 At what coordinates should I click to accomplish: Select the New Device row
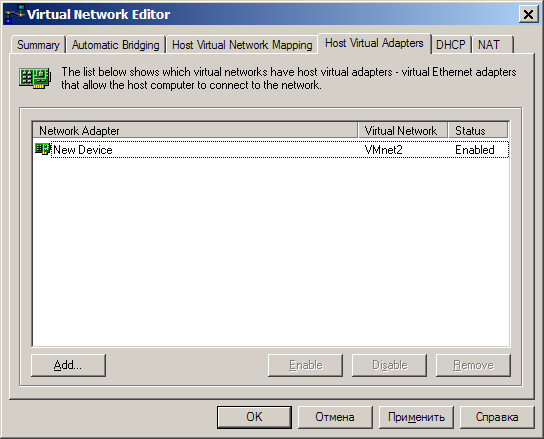coord(272,150)
